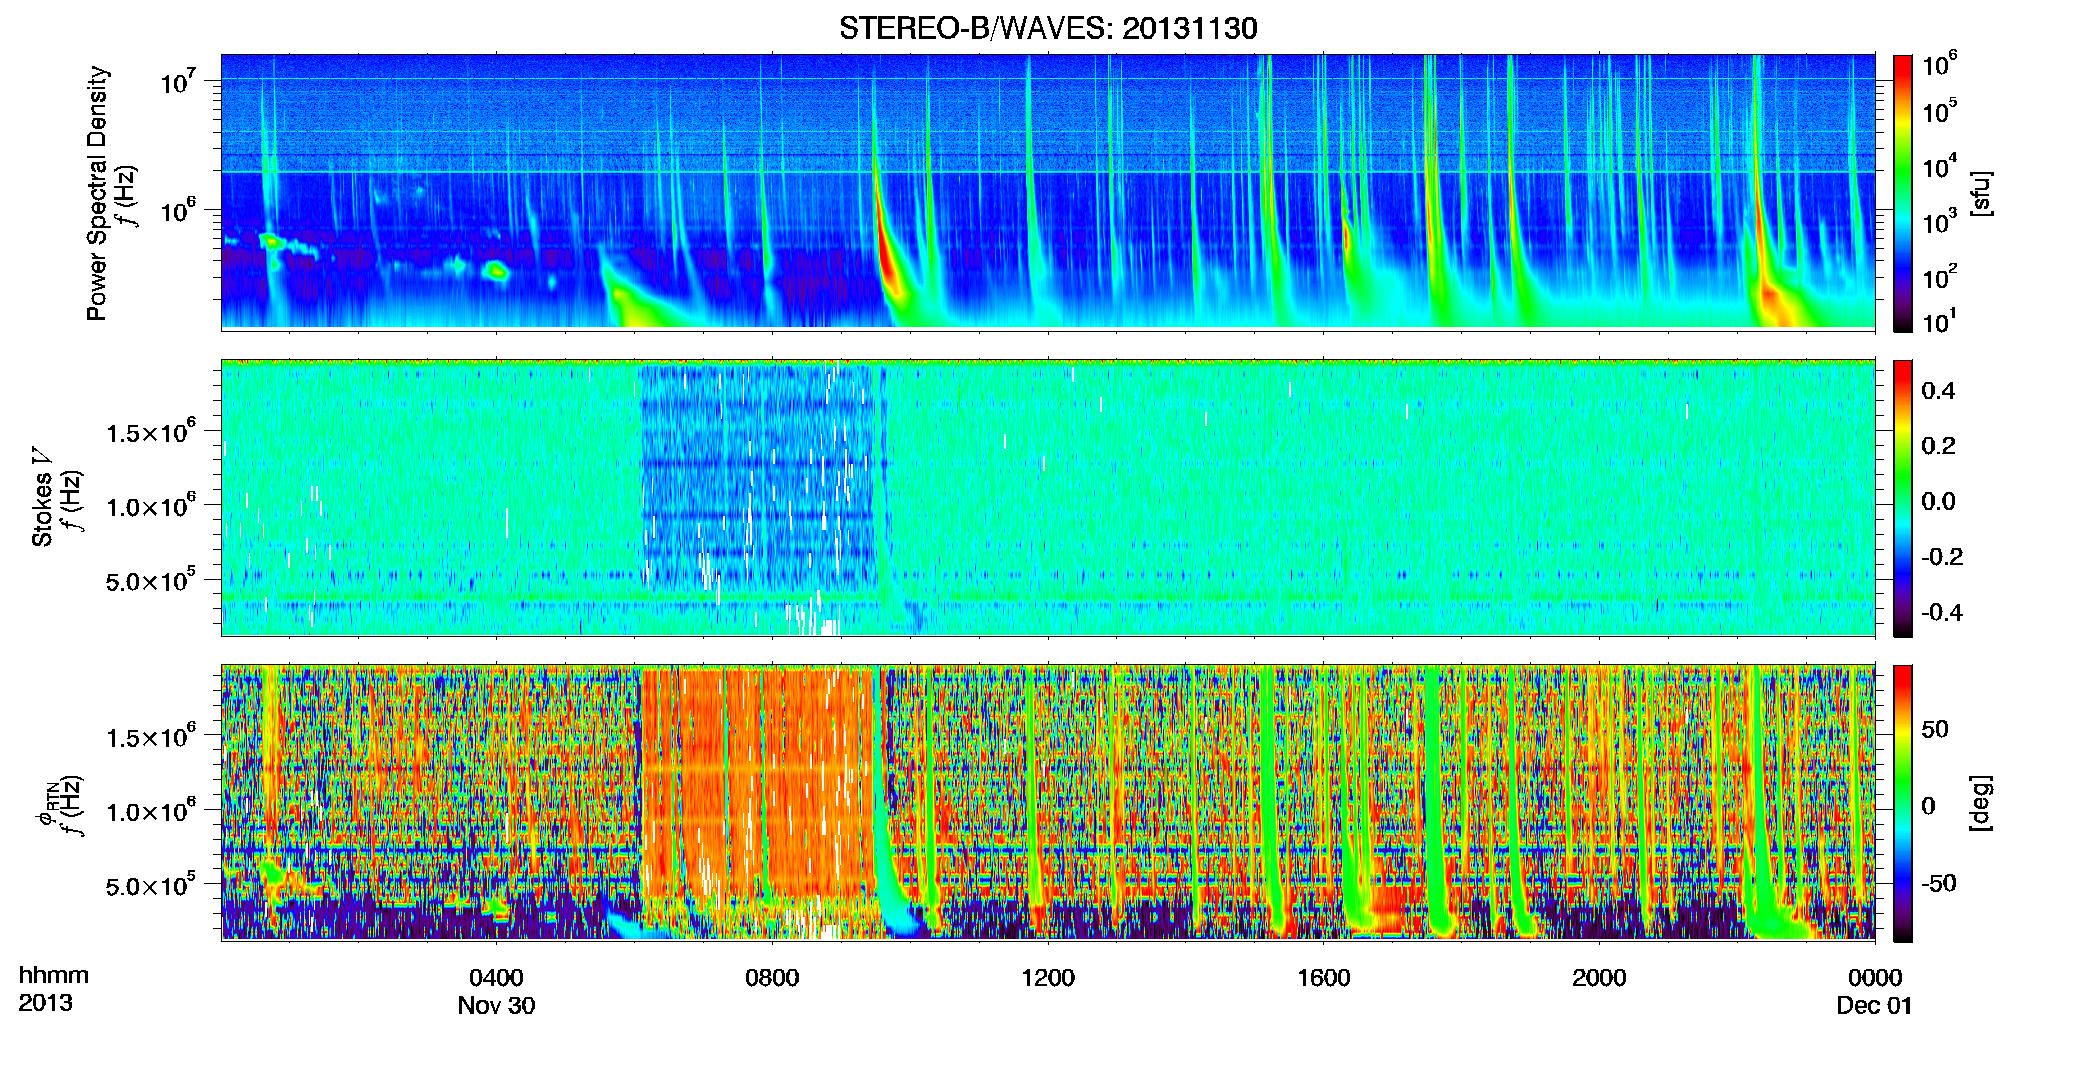2096x1080 pixels.
Task: Click the 0.0 value on Stokes colorbar
Action: 1938,501
